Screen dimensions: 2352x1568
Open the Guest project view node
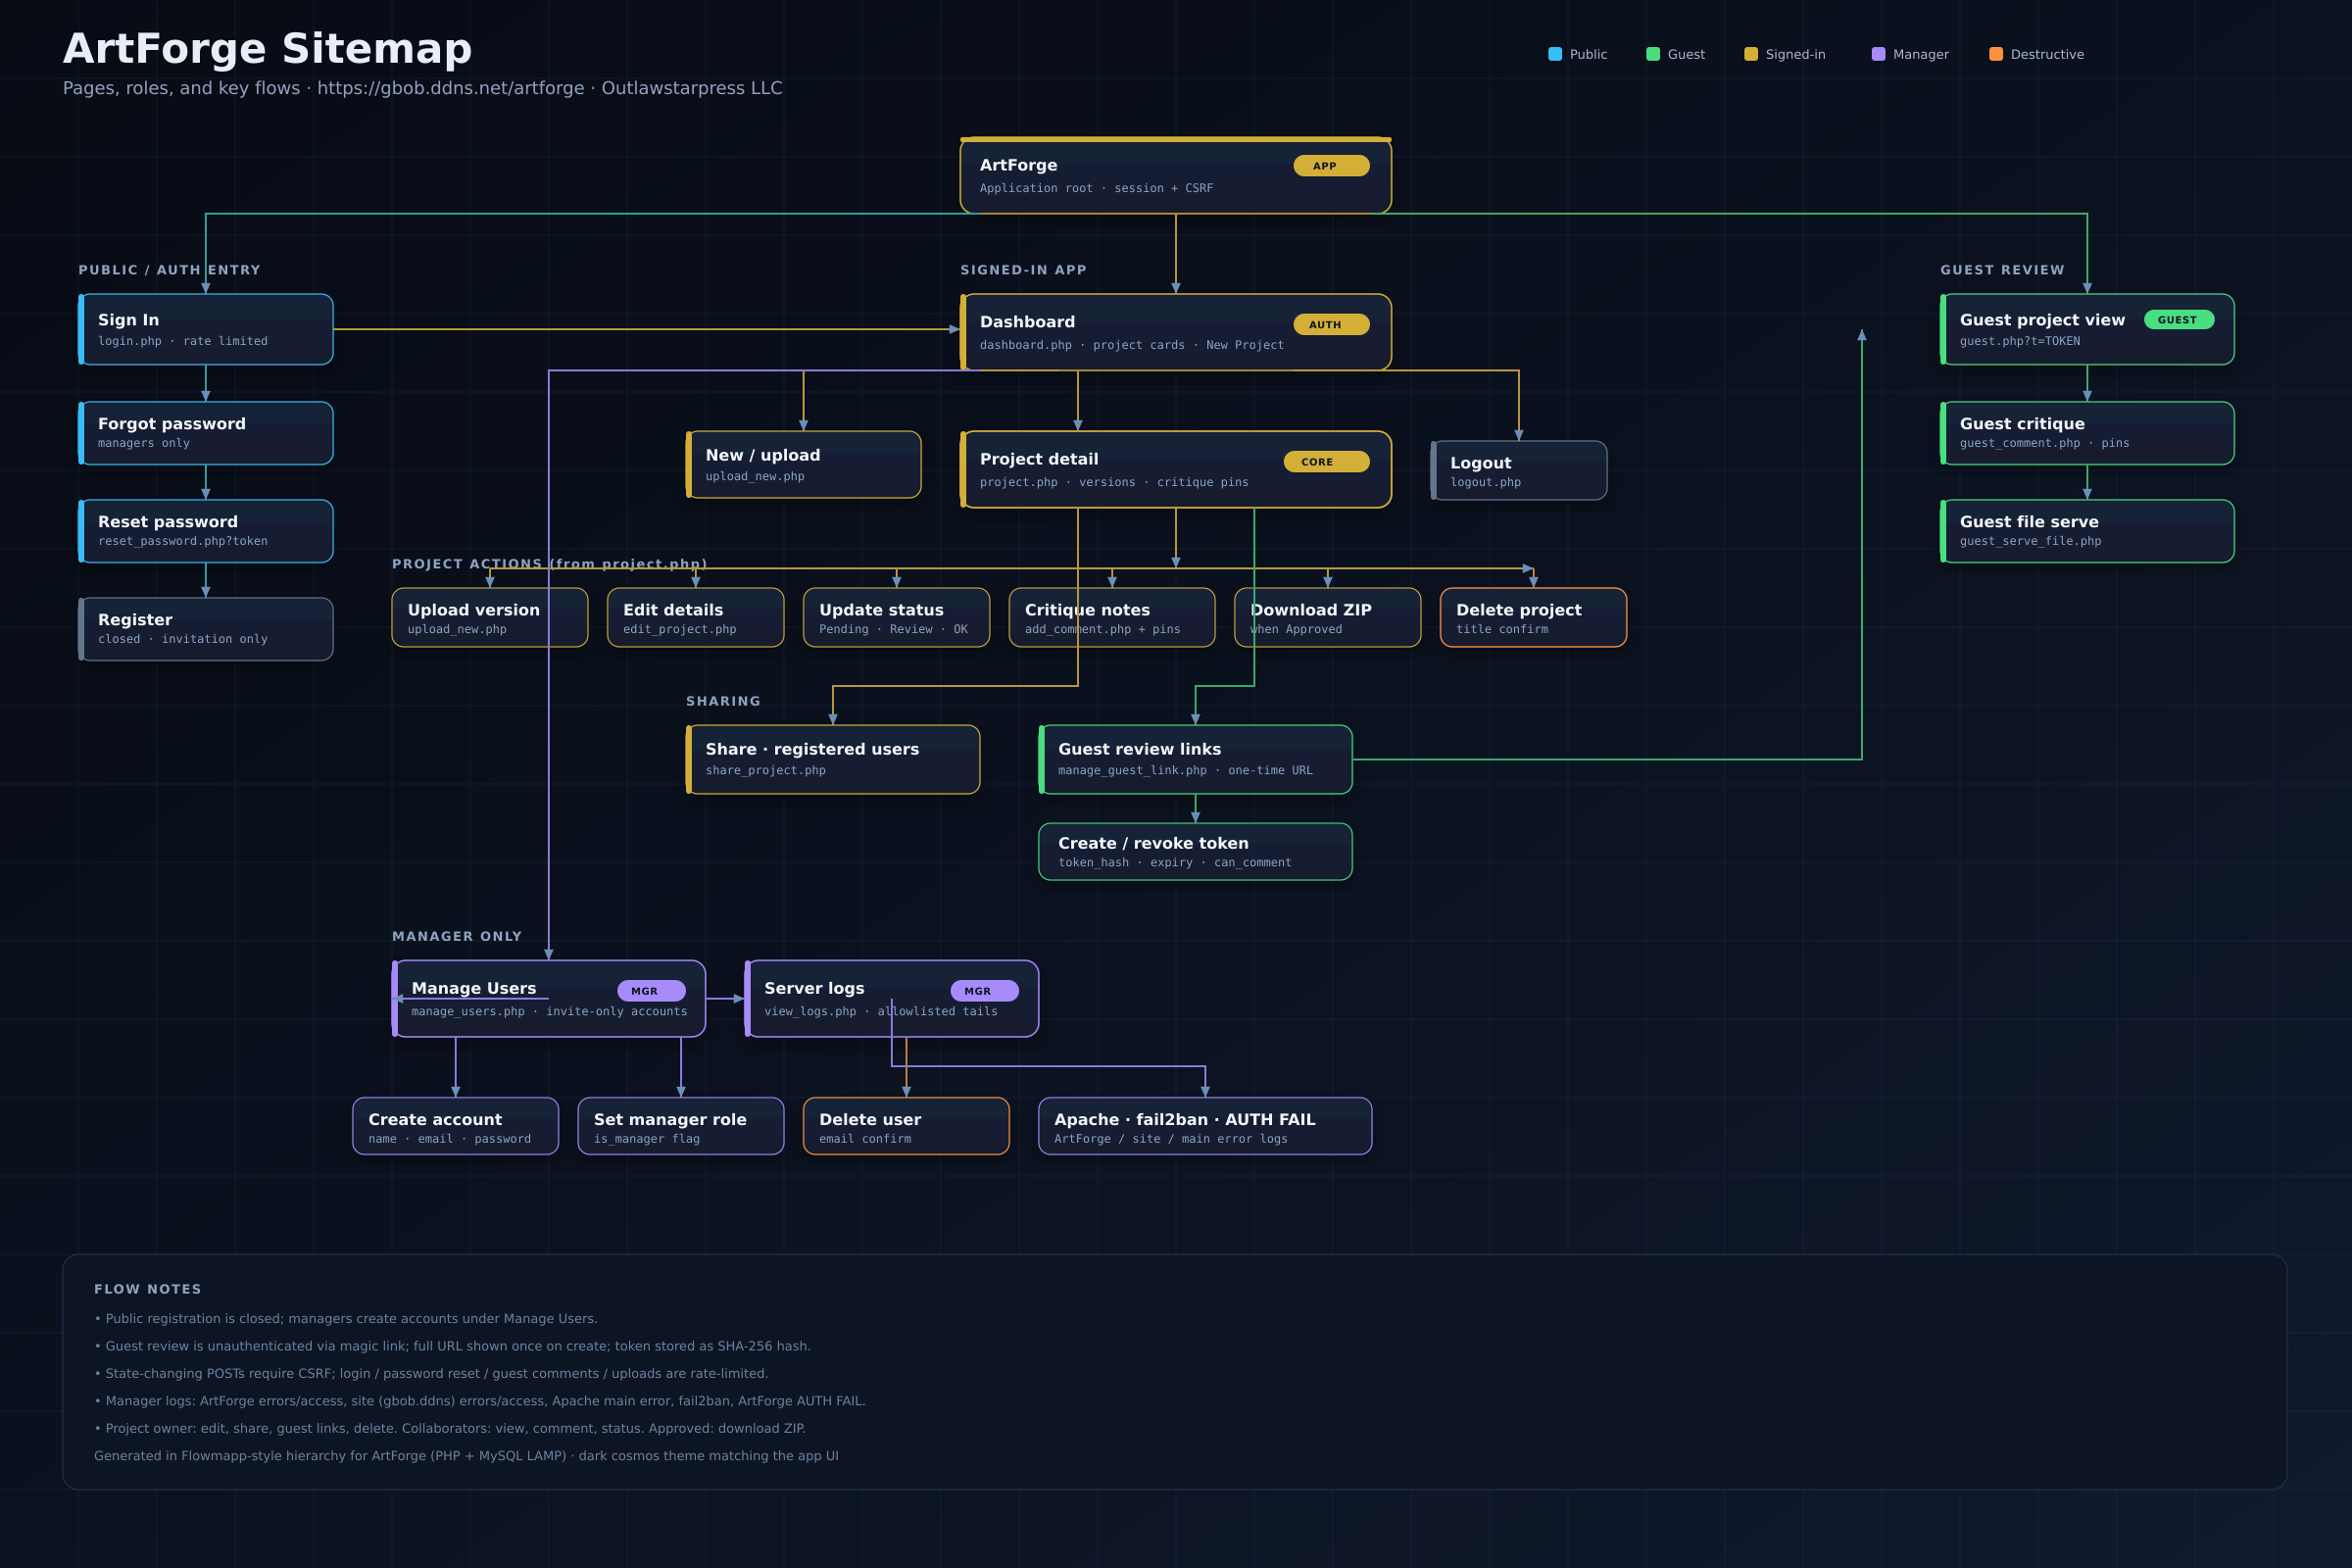2087,329
